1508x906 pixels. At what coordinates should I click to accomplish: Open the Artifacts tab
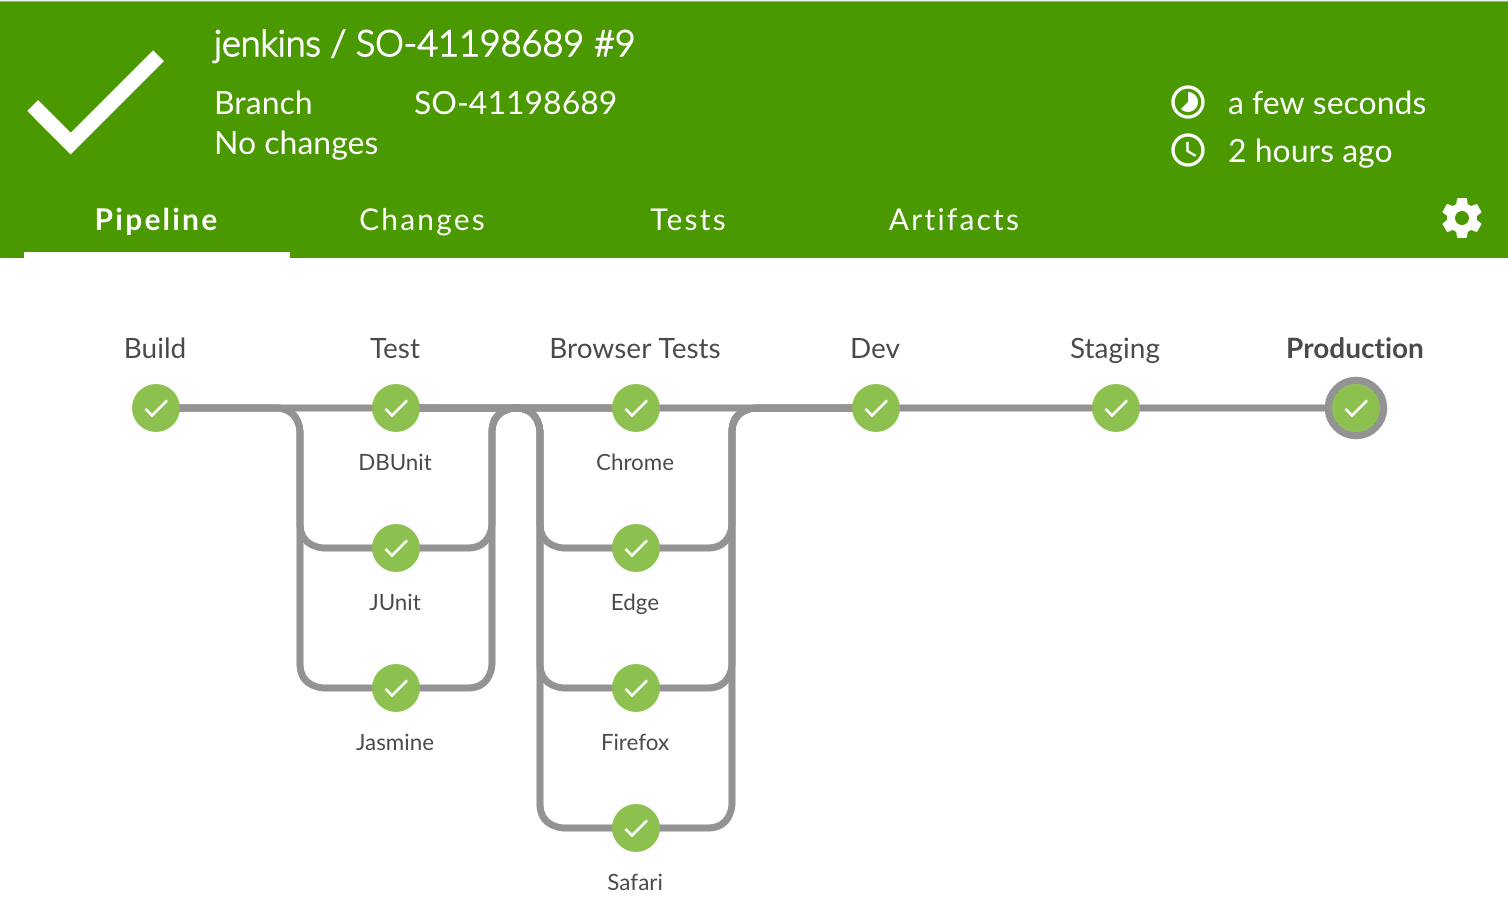coord(954,220)
